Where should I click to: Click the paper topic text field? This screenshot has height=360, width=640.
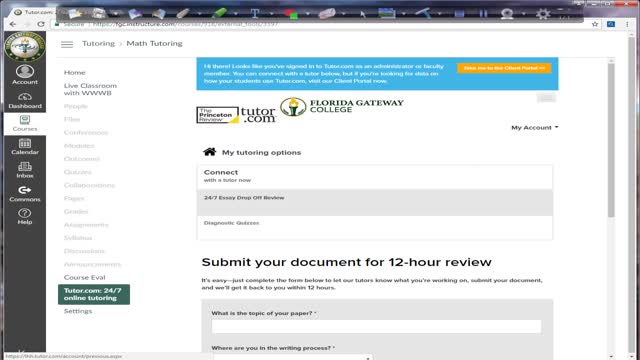click(x=376, y=327)
